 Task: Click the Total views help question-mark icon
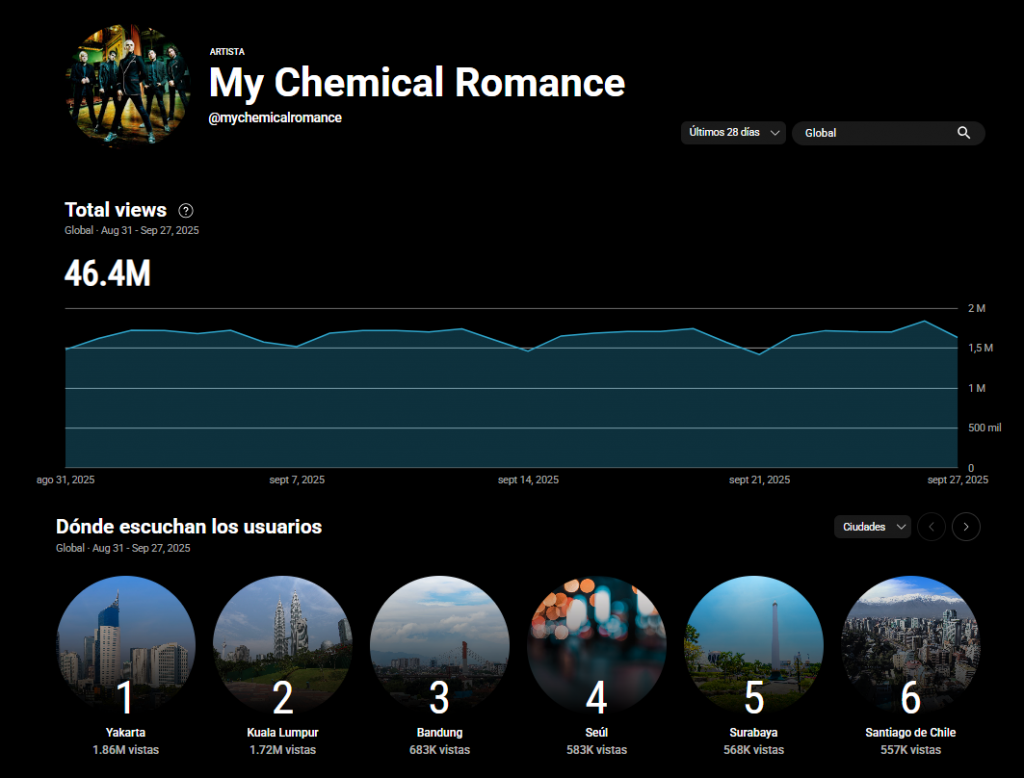[186, 210]
